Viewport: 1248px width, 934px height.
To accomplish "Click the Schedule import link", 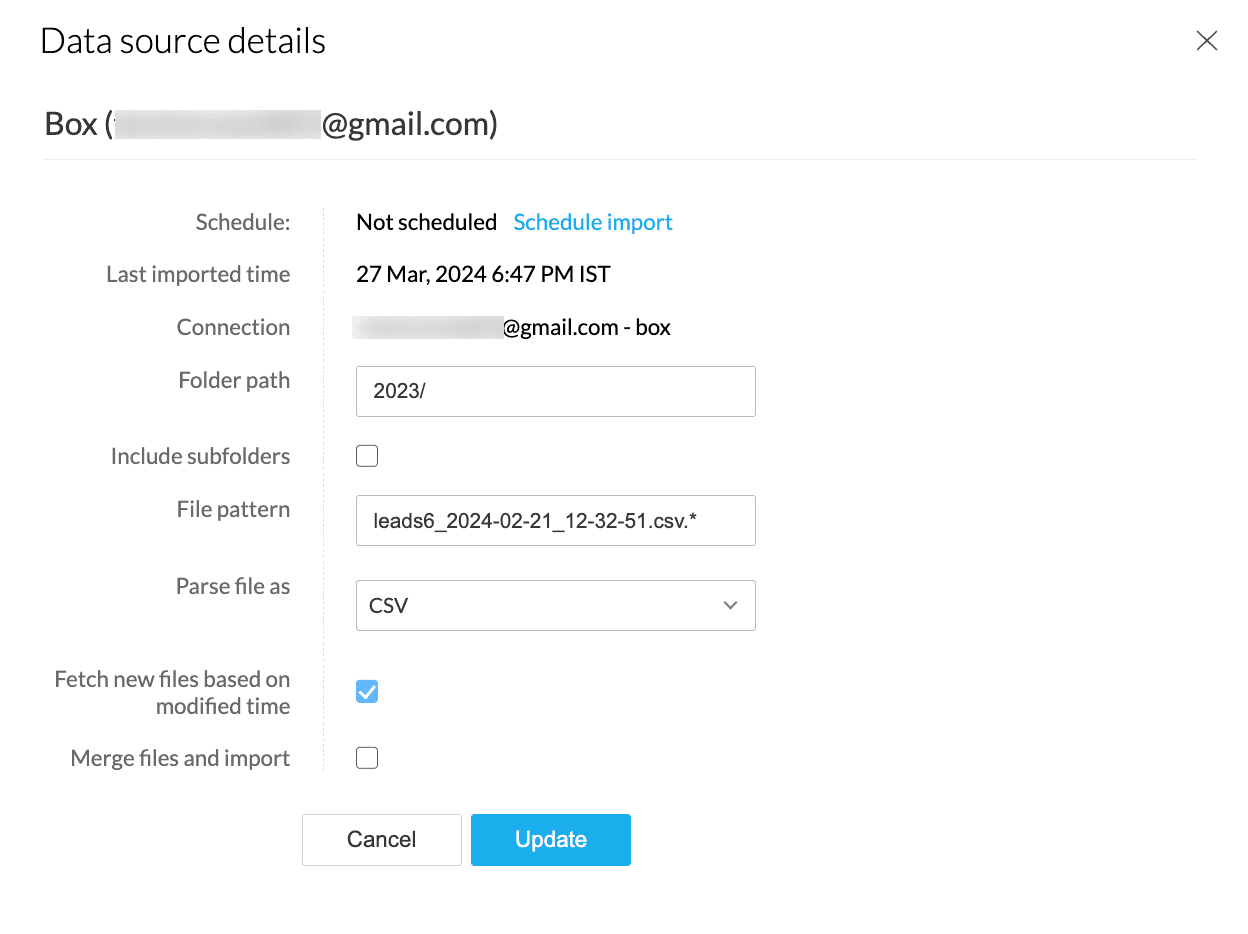I will [592, 222].
